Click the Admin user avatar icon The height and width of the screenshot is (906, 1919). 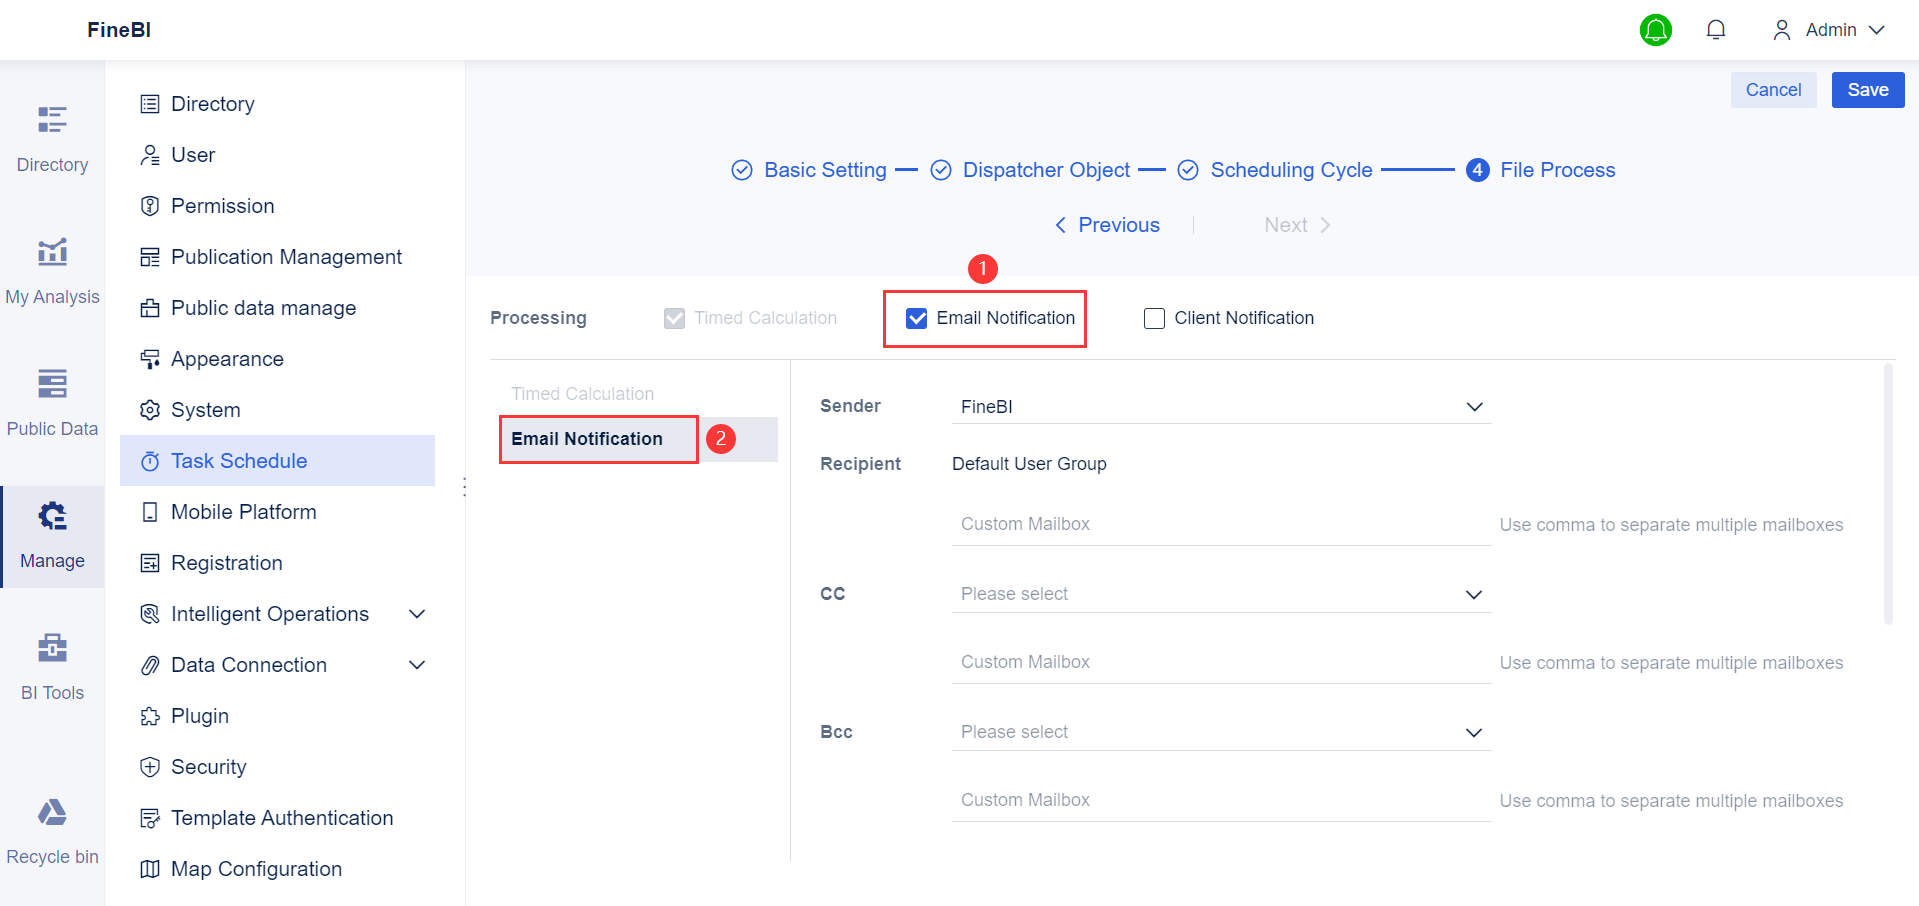tap(1781, 30)
